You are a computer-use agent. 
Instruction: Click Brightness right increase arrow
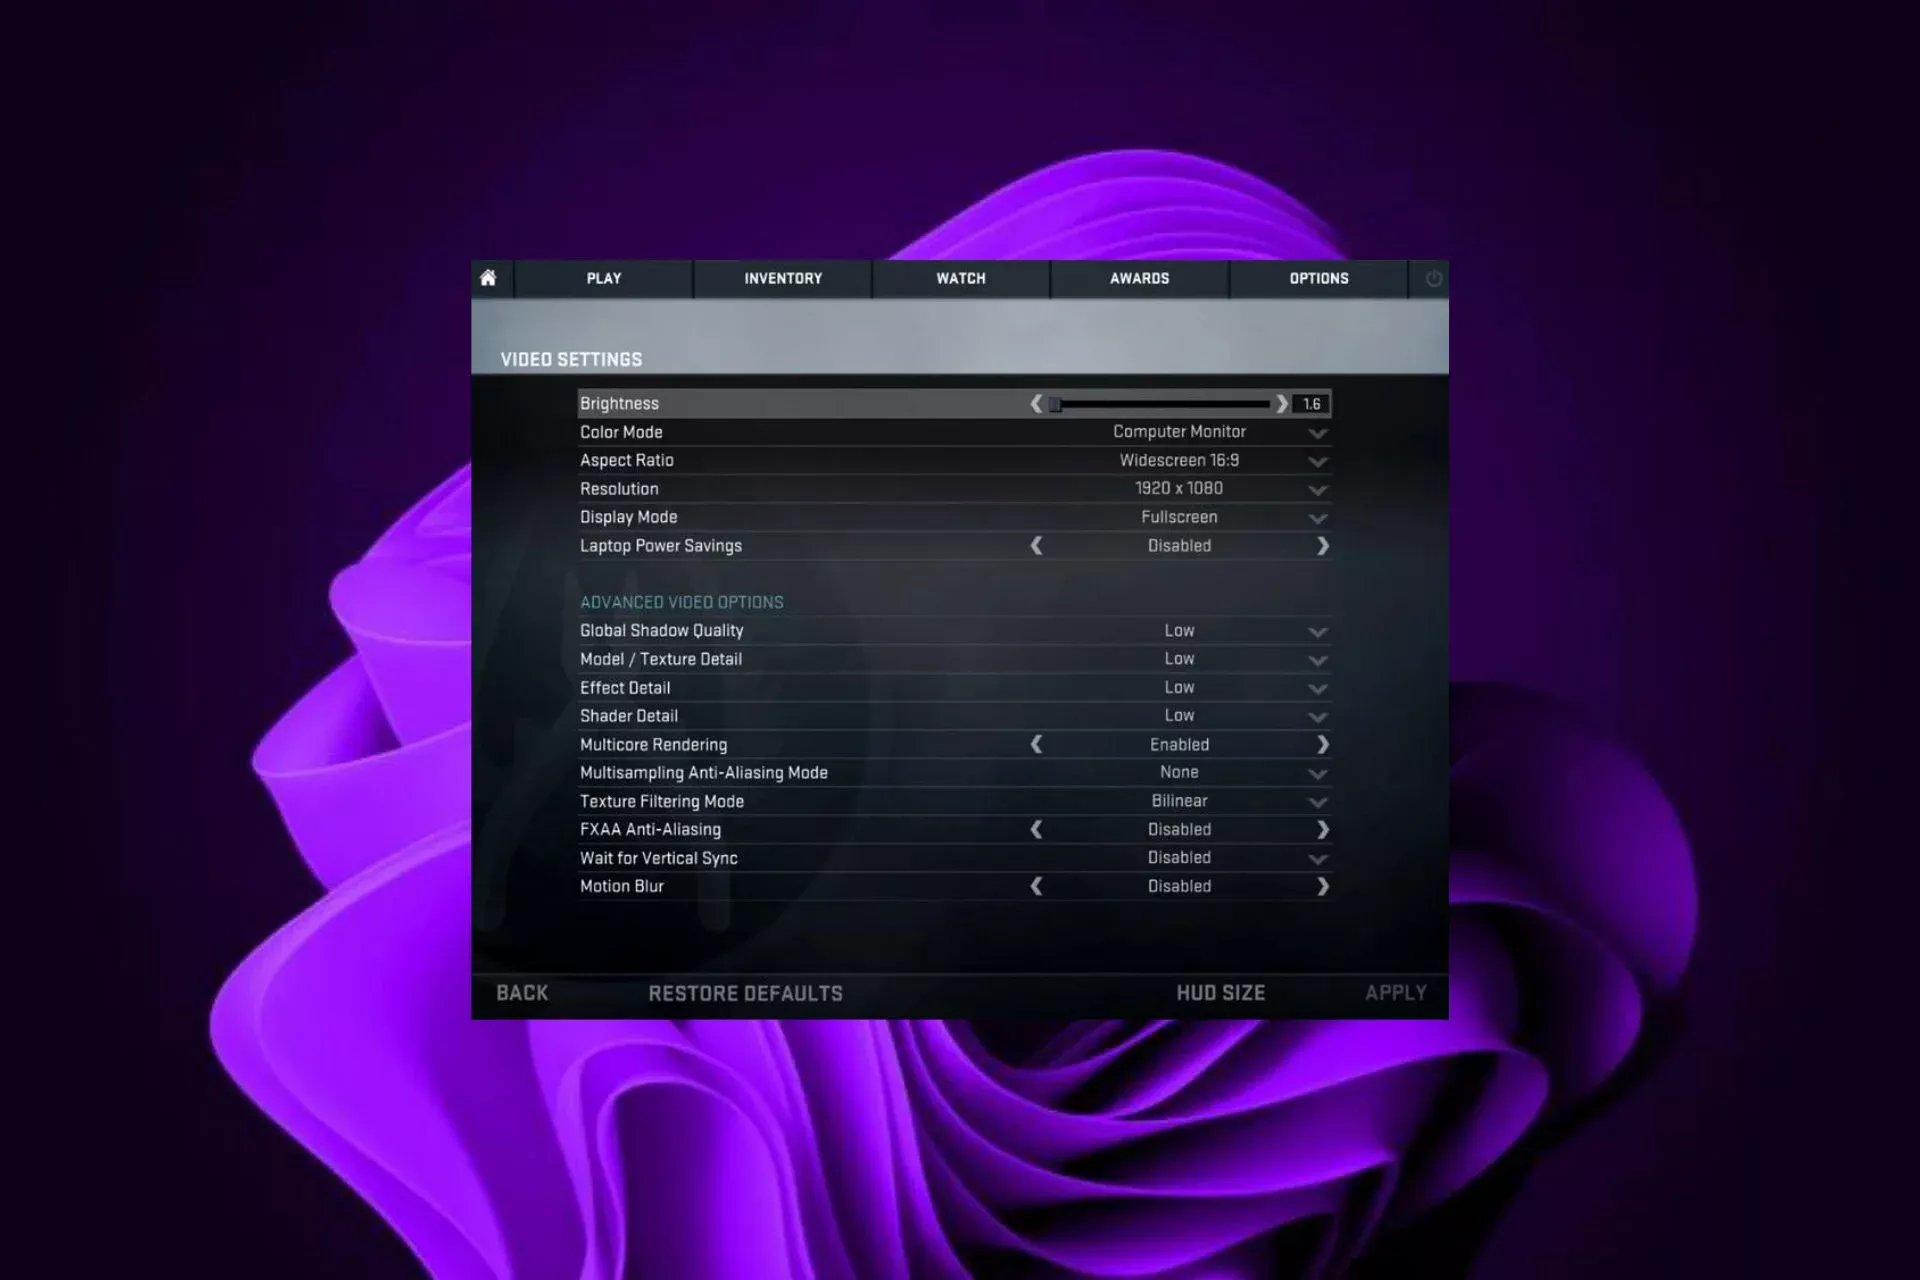point(1282,404)
